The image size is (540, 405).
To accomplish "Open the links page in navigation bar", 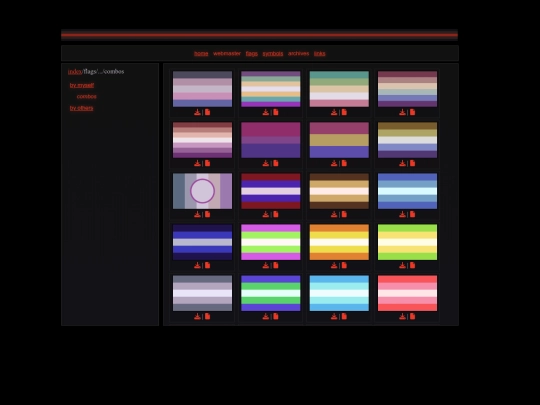I will (x=320, y=53).
